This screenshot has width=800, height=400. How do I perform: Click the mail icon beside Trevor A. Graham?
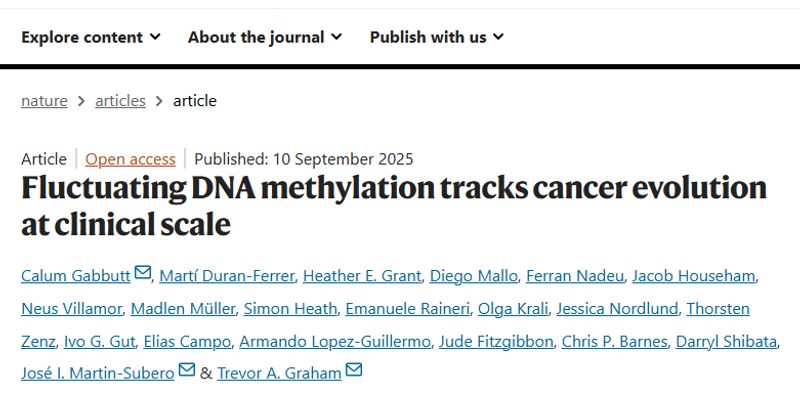pyautogui.click(x=353, y=371)
